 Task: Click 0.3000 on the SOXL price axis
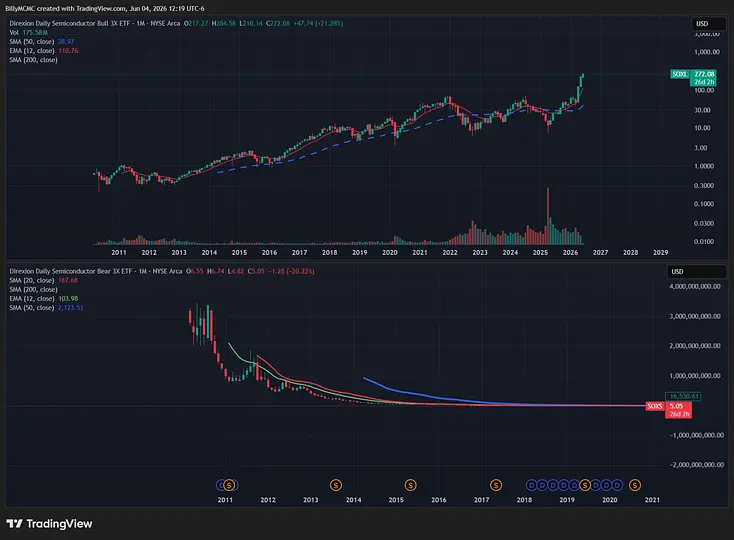(x=704, y=186)
